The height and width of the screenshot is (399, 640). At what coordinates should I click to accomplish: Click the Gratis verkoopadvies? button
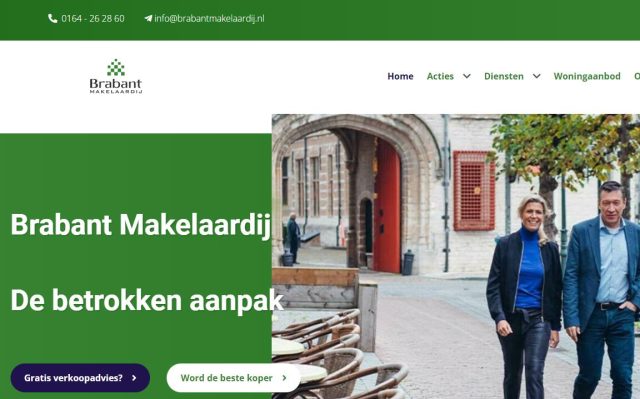[80, 378]
